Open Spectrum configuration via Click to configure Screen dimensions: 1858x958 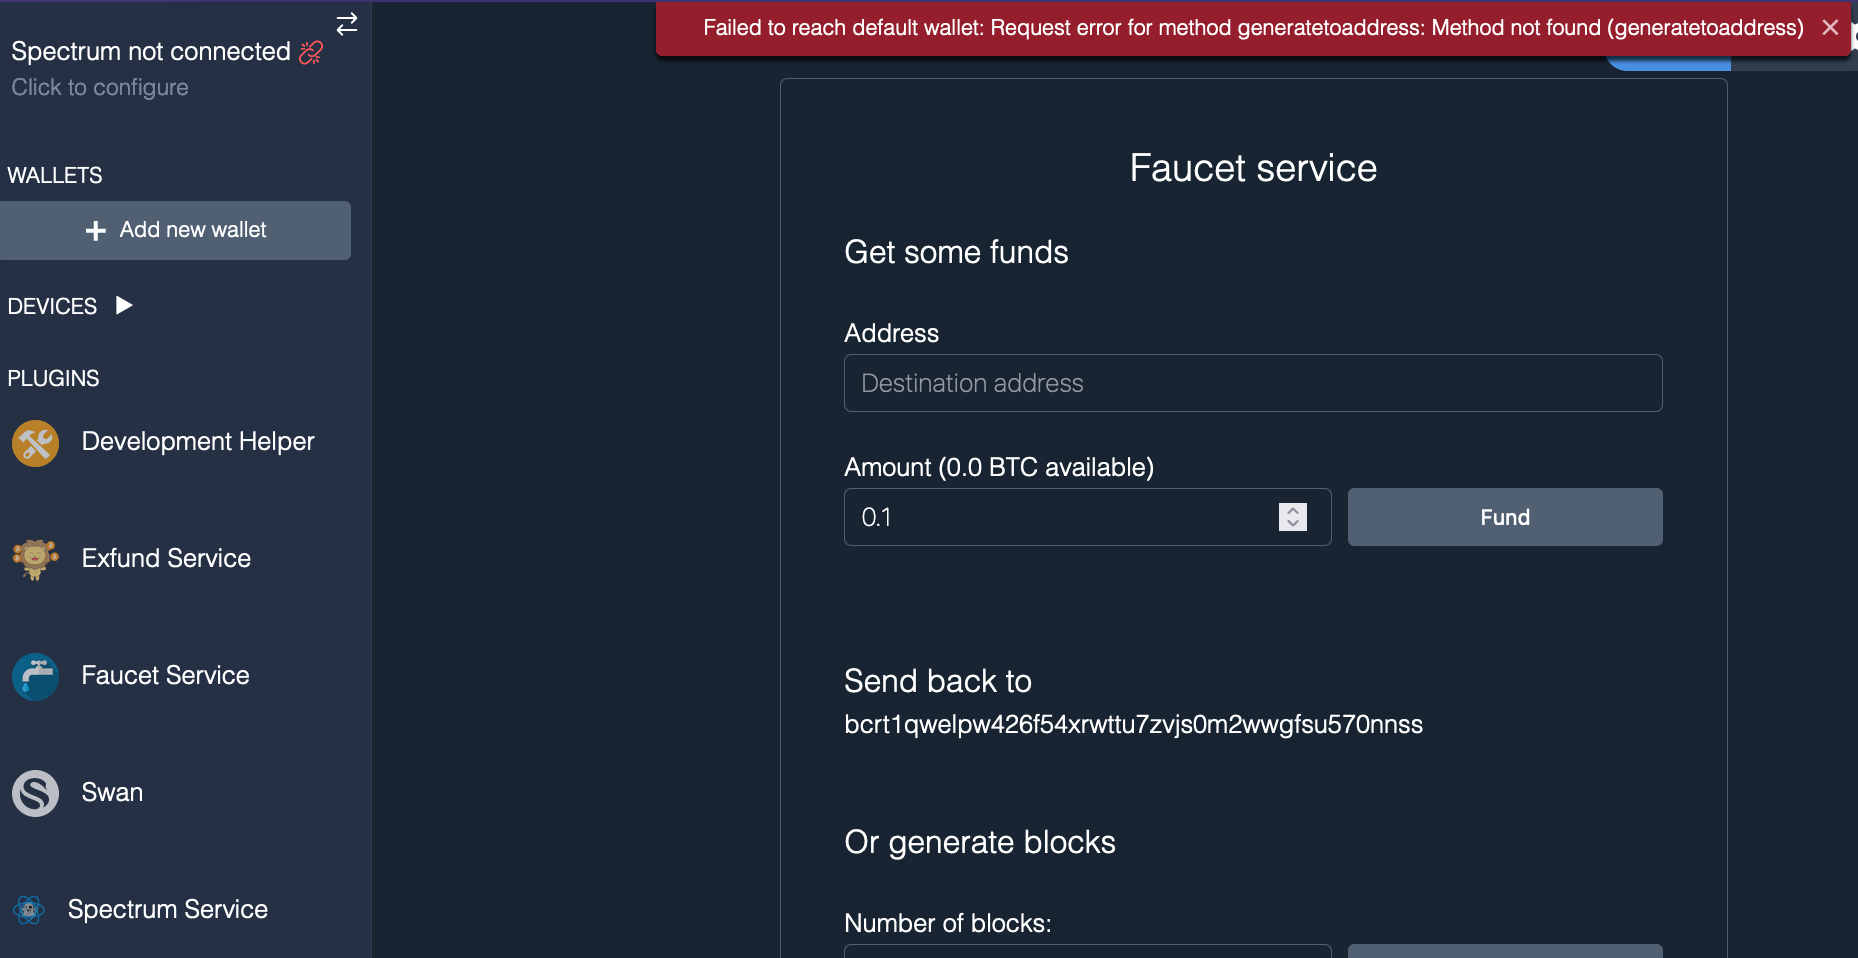pos(99,87)
